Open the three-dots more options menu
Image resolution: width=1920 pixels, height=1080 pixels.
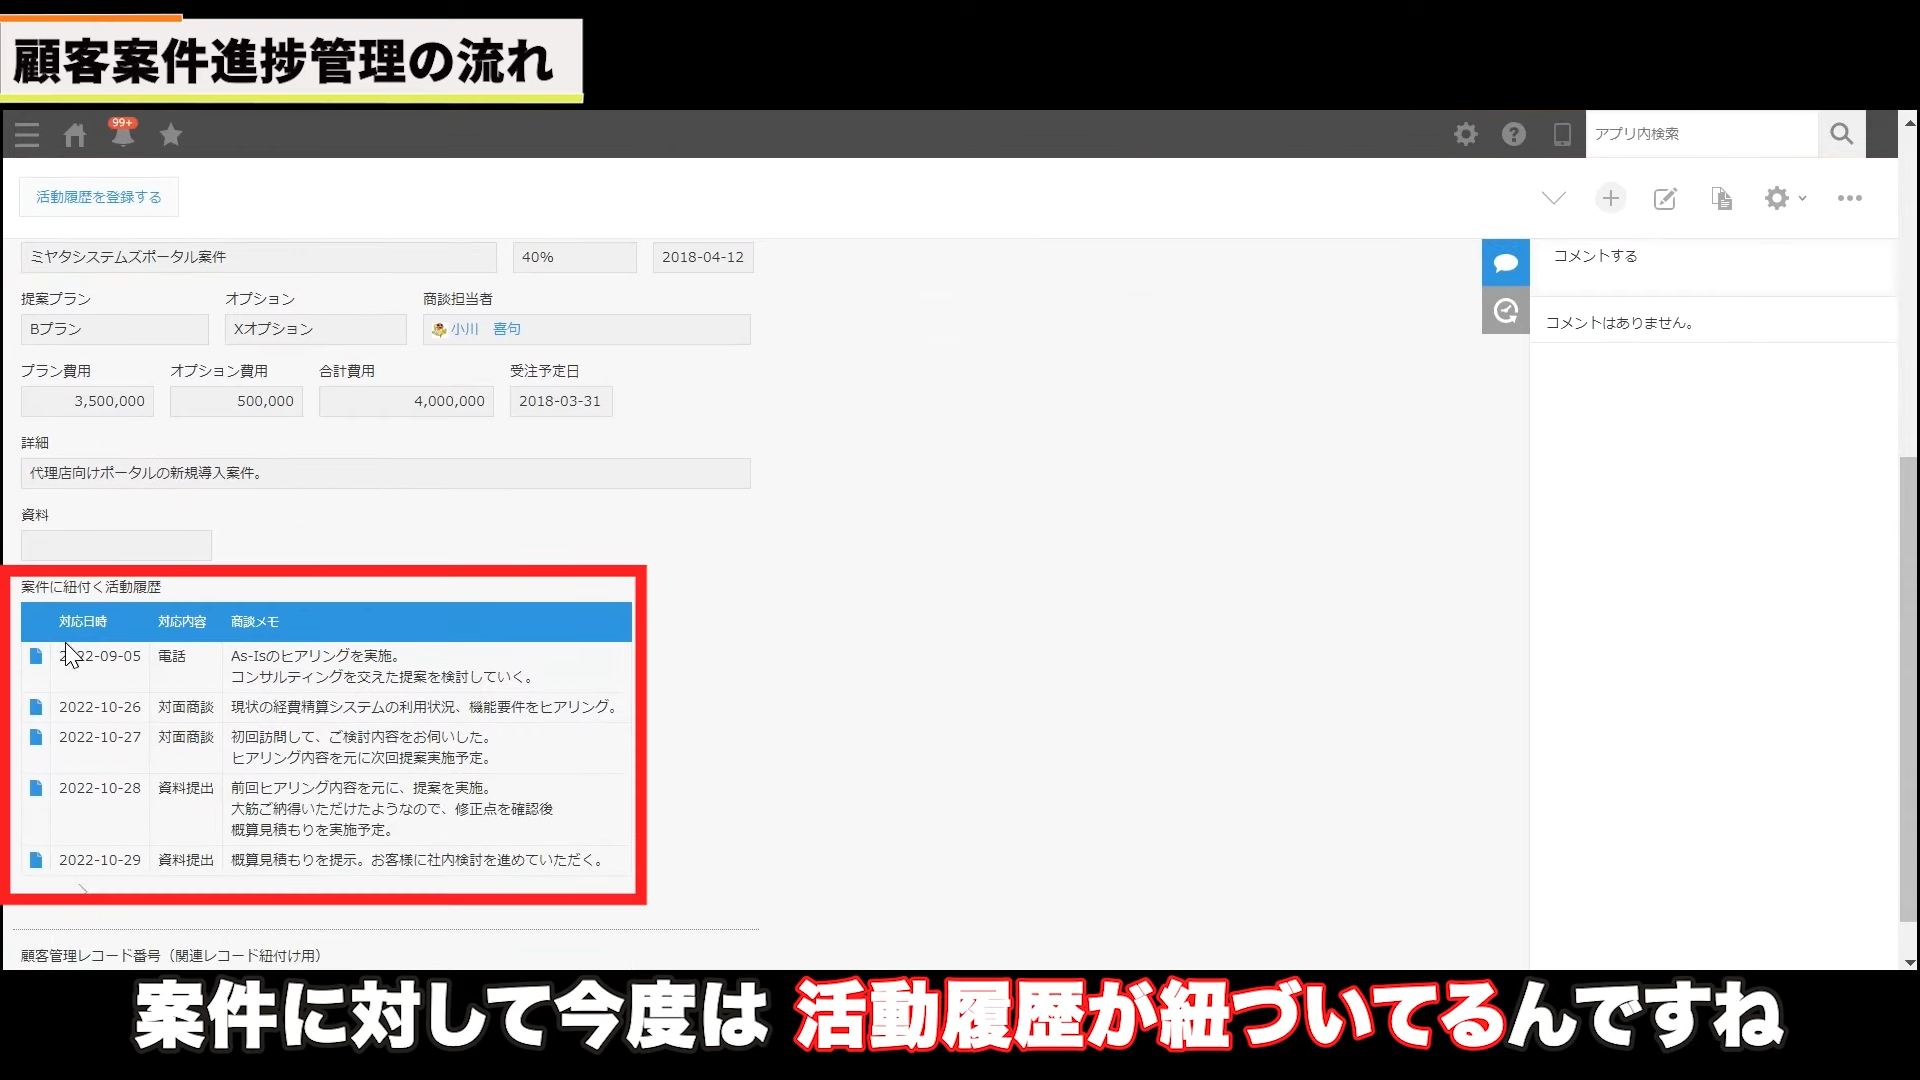click(1849, 198)
